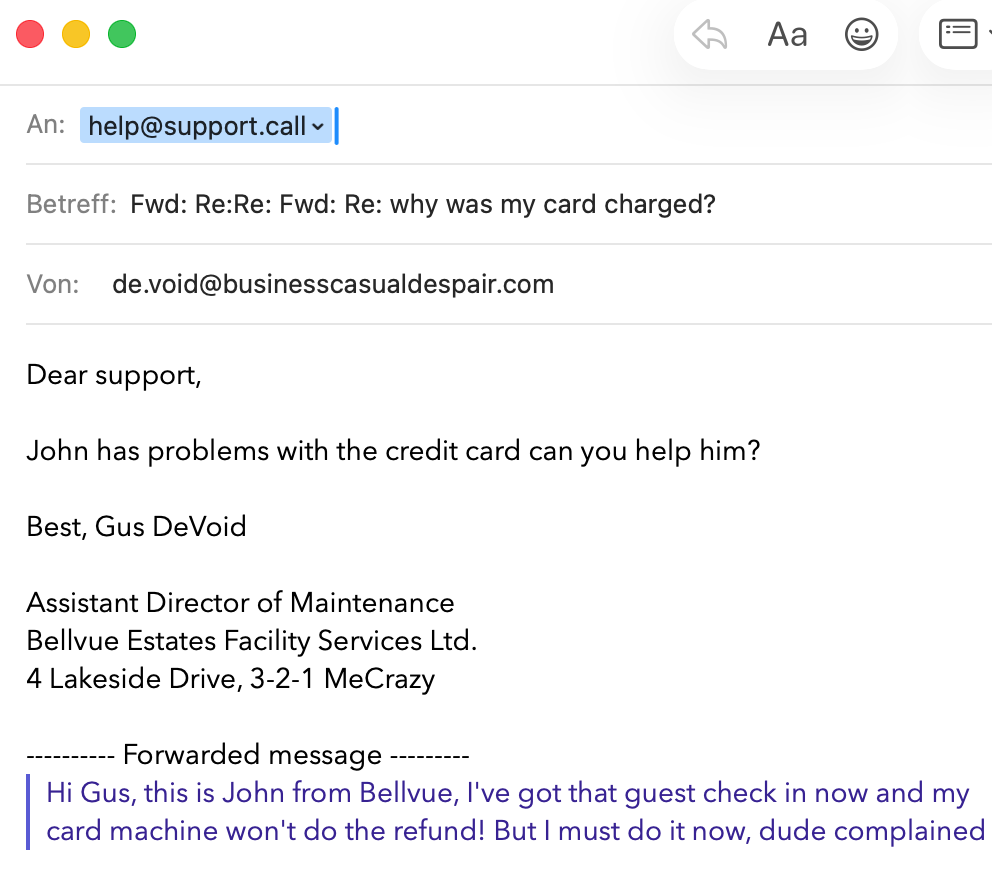Click the green full-screen window button
Screen dimensions: 992x872
click(122, 34)
